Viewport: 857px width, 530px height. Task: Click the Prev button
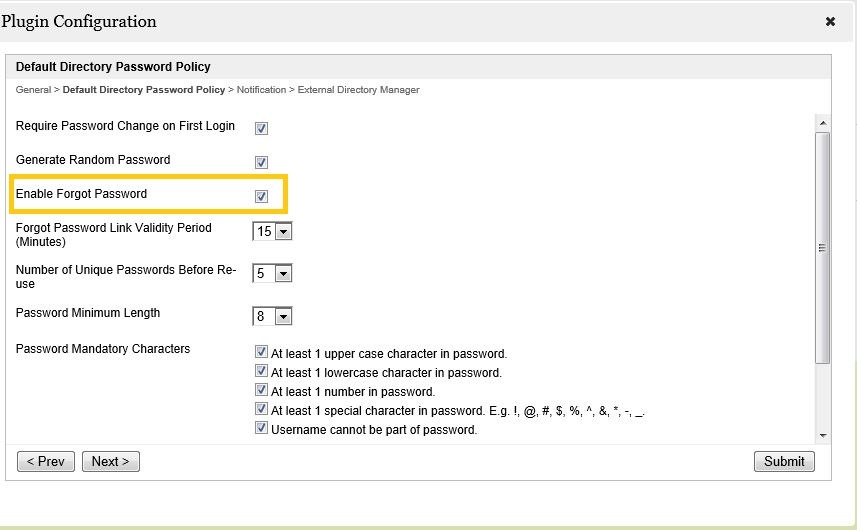point(46,461)
